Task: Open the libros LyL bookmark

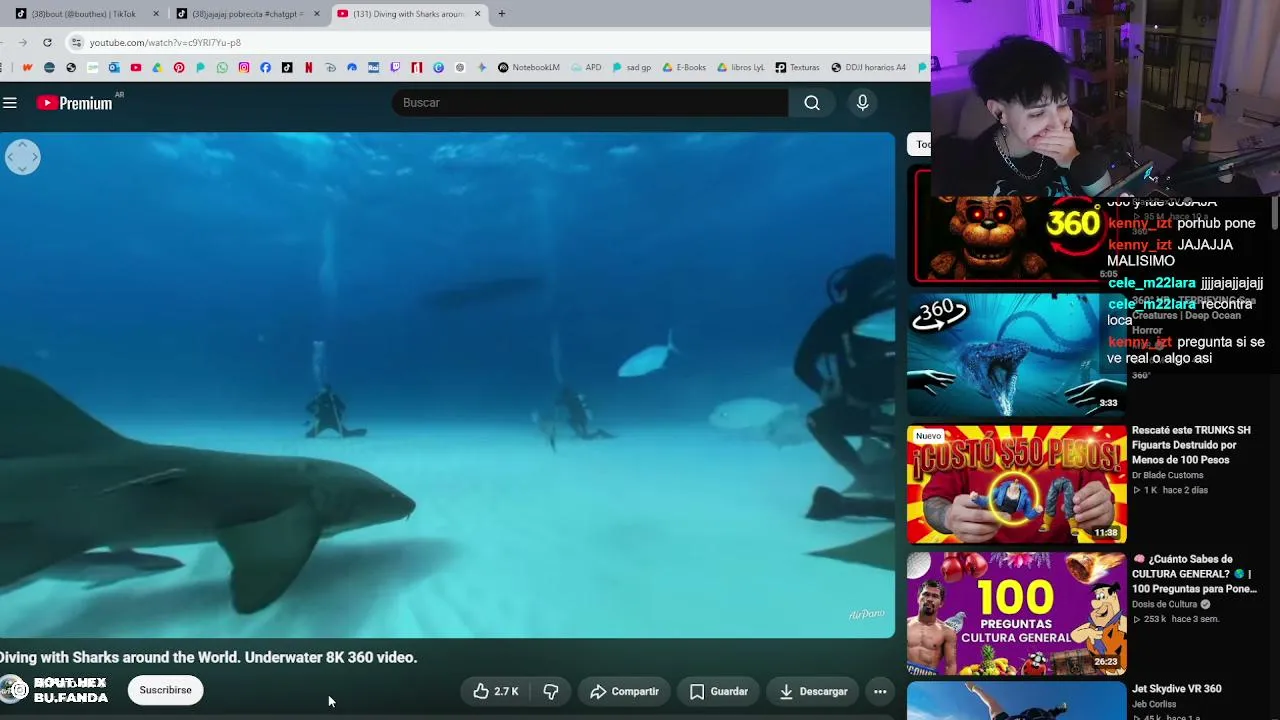Action: [740, 68]
